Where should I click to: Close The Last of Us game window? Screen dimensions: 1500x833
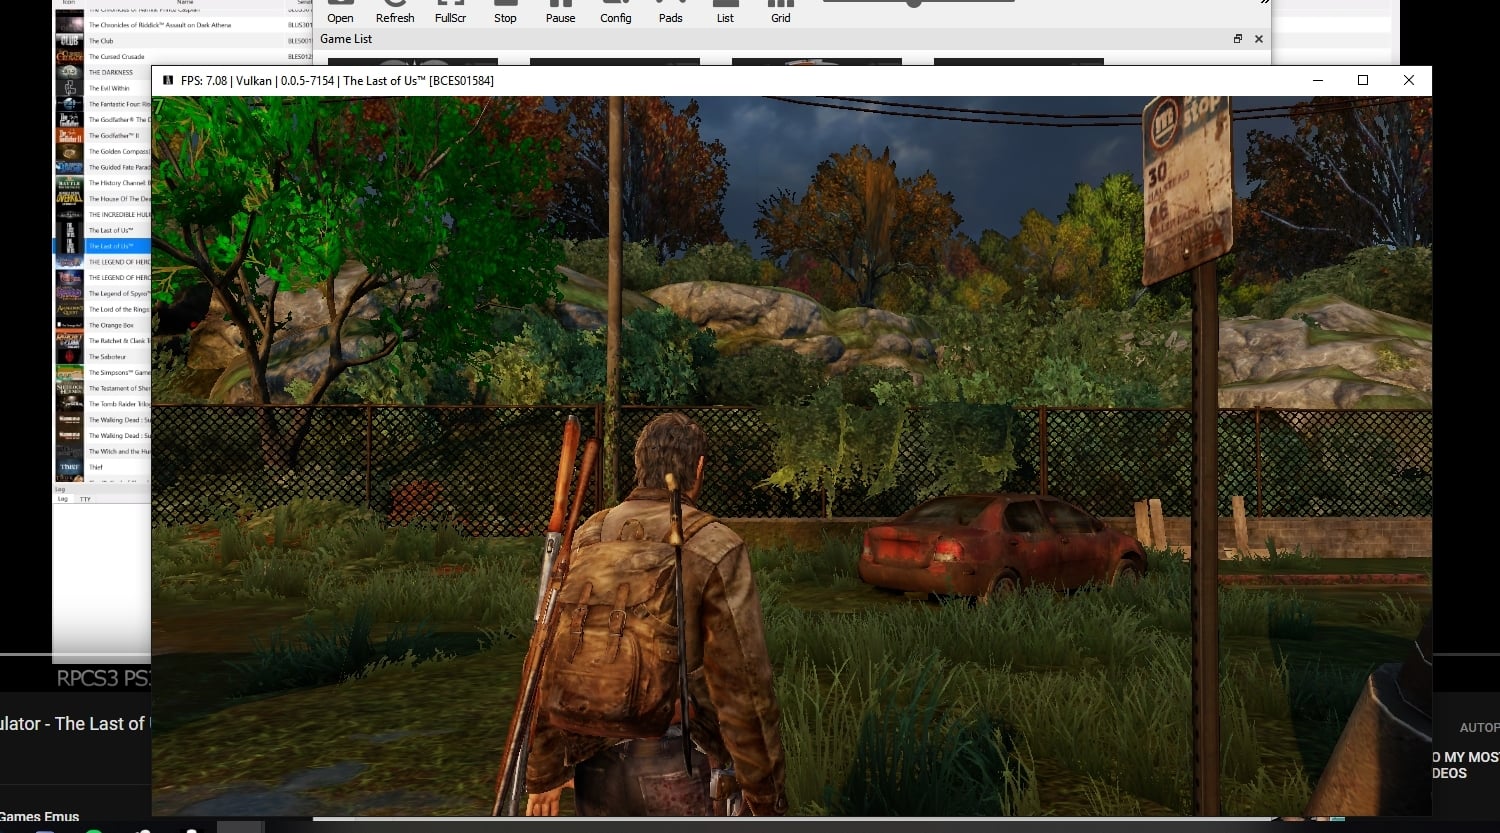click(1409, 81)
